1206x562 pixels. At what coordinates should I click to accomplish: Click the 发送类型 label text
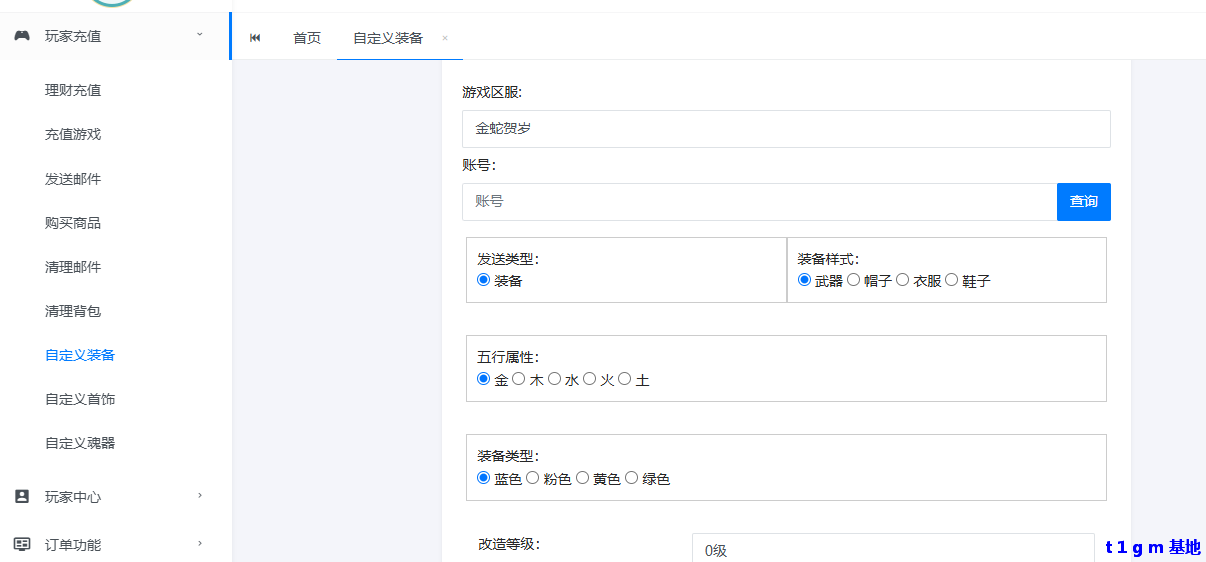pyautogui.click(x=508, y=259)
